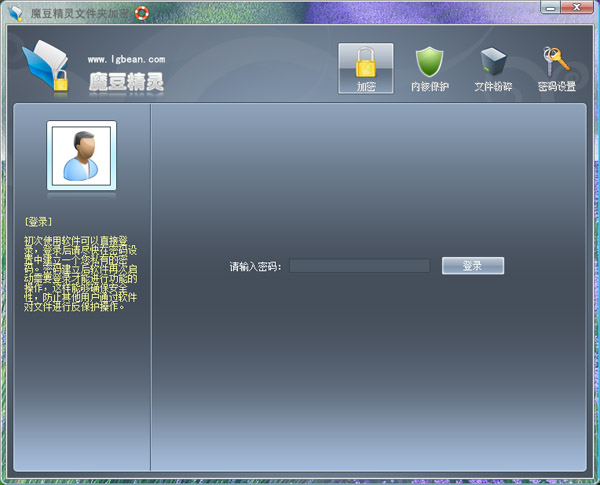Image resolution: width=600 pixels, height=485 pixels.
Task: Focus the 请输入密码 password field
Action: [x=359, y=266]
